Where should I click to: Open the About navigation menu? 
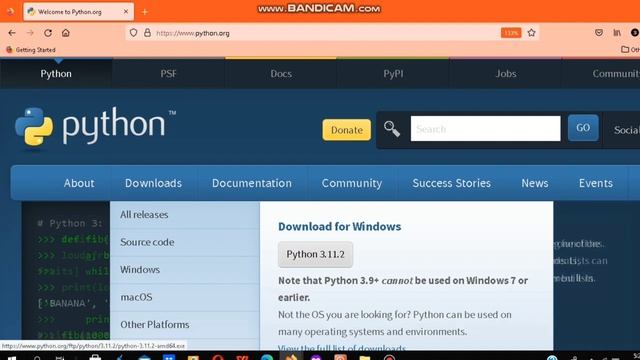coord(79,183)
